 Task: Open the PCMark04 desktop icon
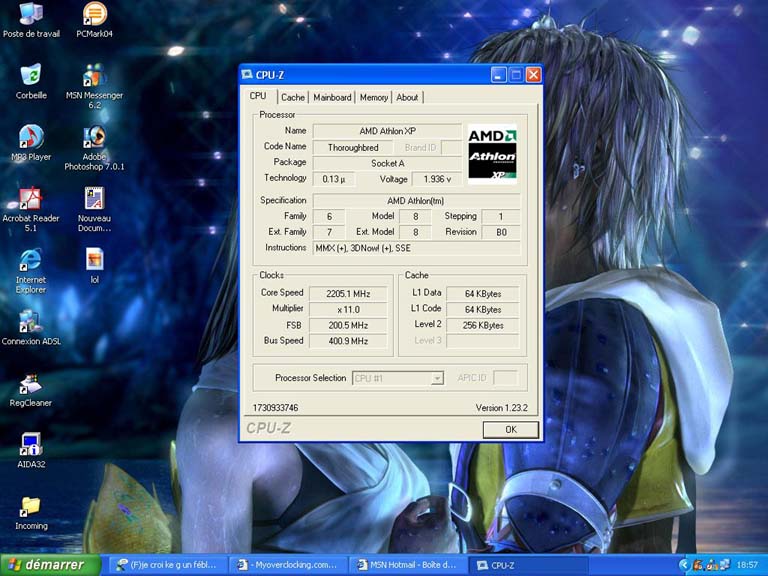pos(93,15)
